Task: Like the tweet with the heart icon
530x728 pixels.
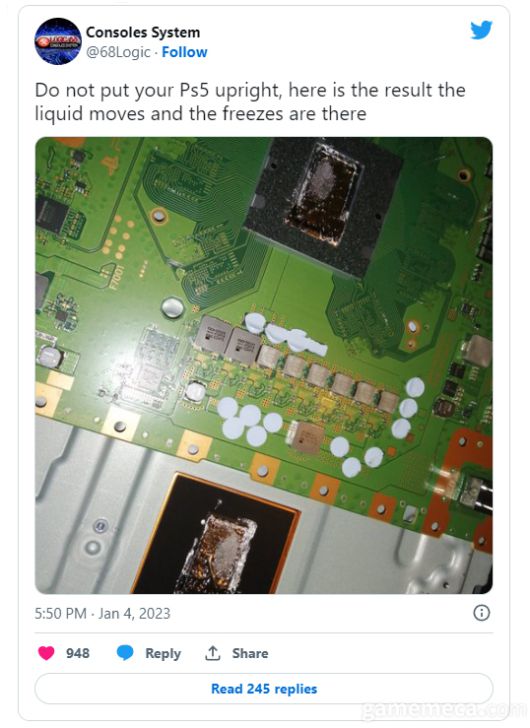Action: pos(46,653)
